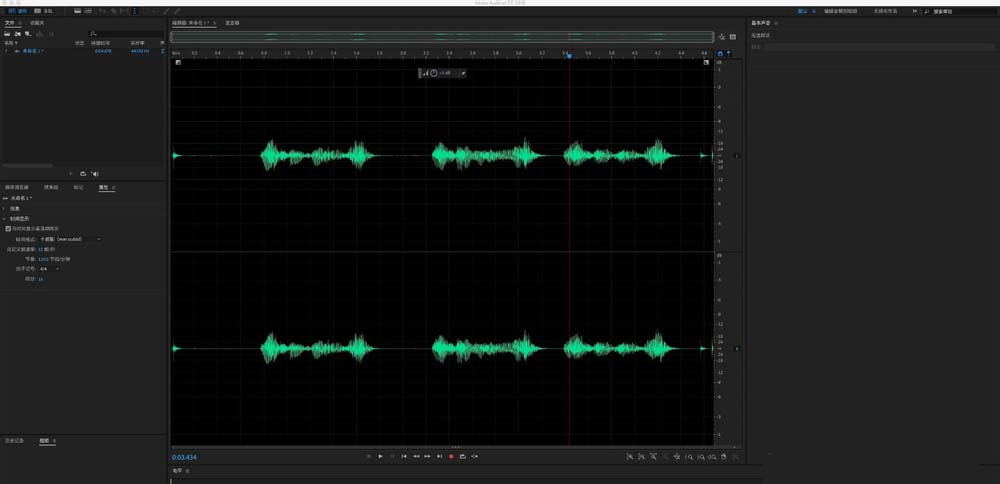Toggle sync with time display preferences checkbox
Viewport: 1000px width, 484px height.
(x=8, y=228)
